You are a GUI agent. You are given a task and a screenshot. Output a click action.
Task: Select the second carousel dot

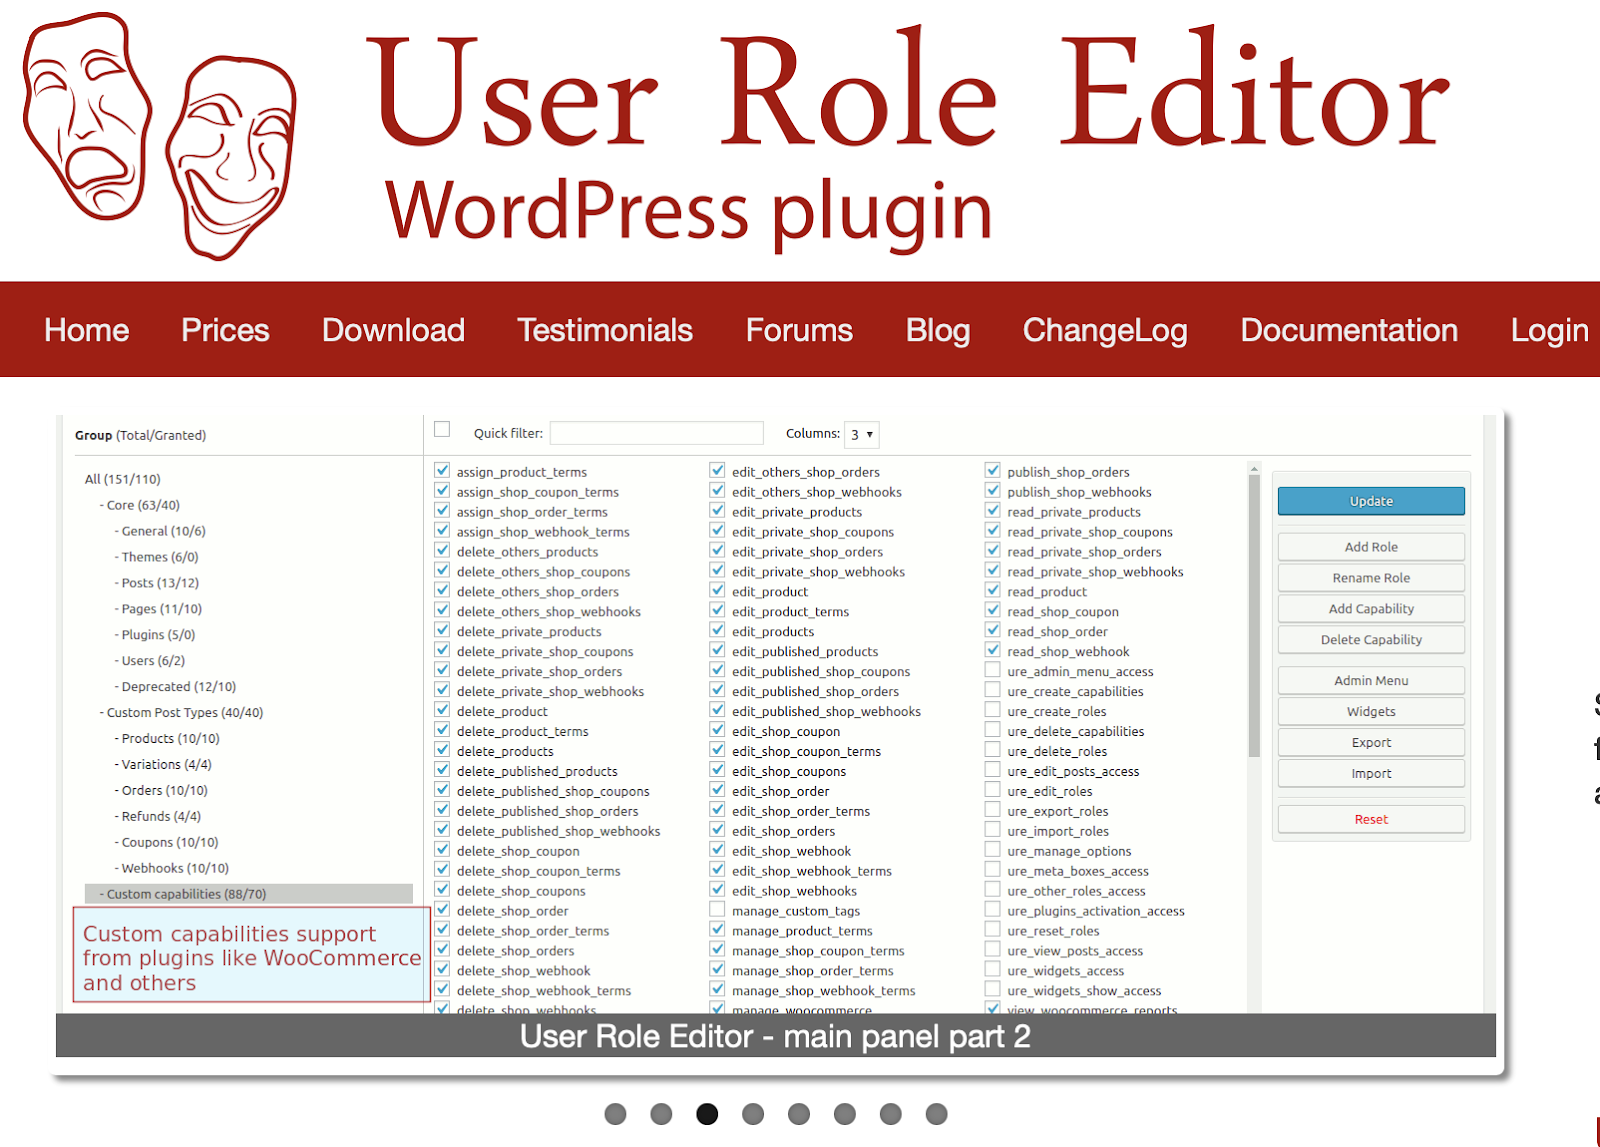661,1114
